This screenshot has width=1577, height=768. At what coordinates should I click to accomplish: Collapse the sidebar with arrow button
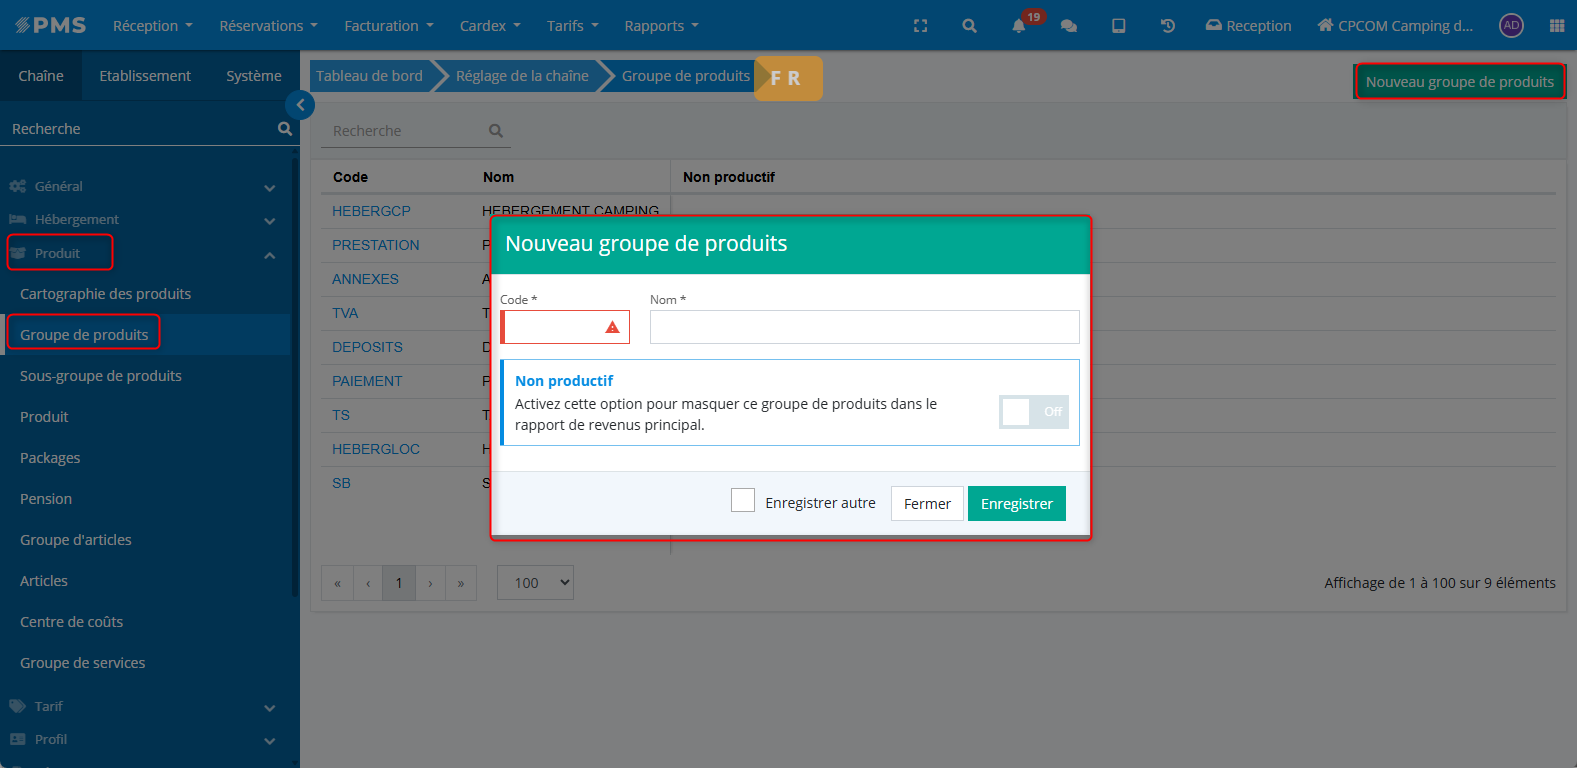(x=300, y=105)
